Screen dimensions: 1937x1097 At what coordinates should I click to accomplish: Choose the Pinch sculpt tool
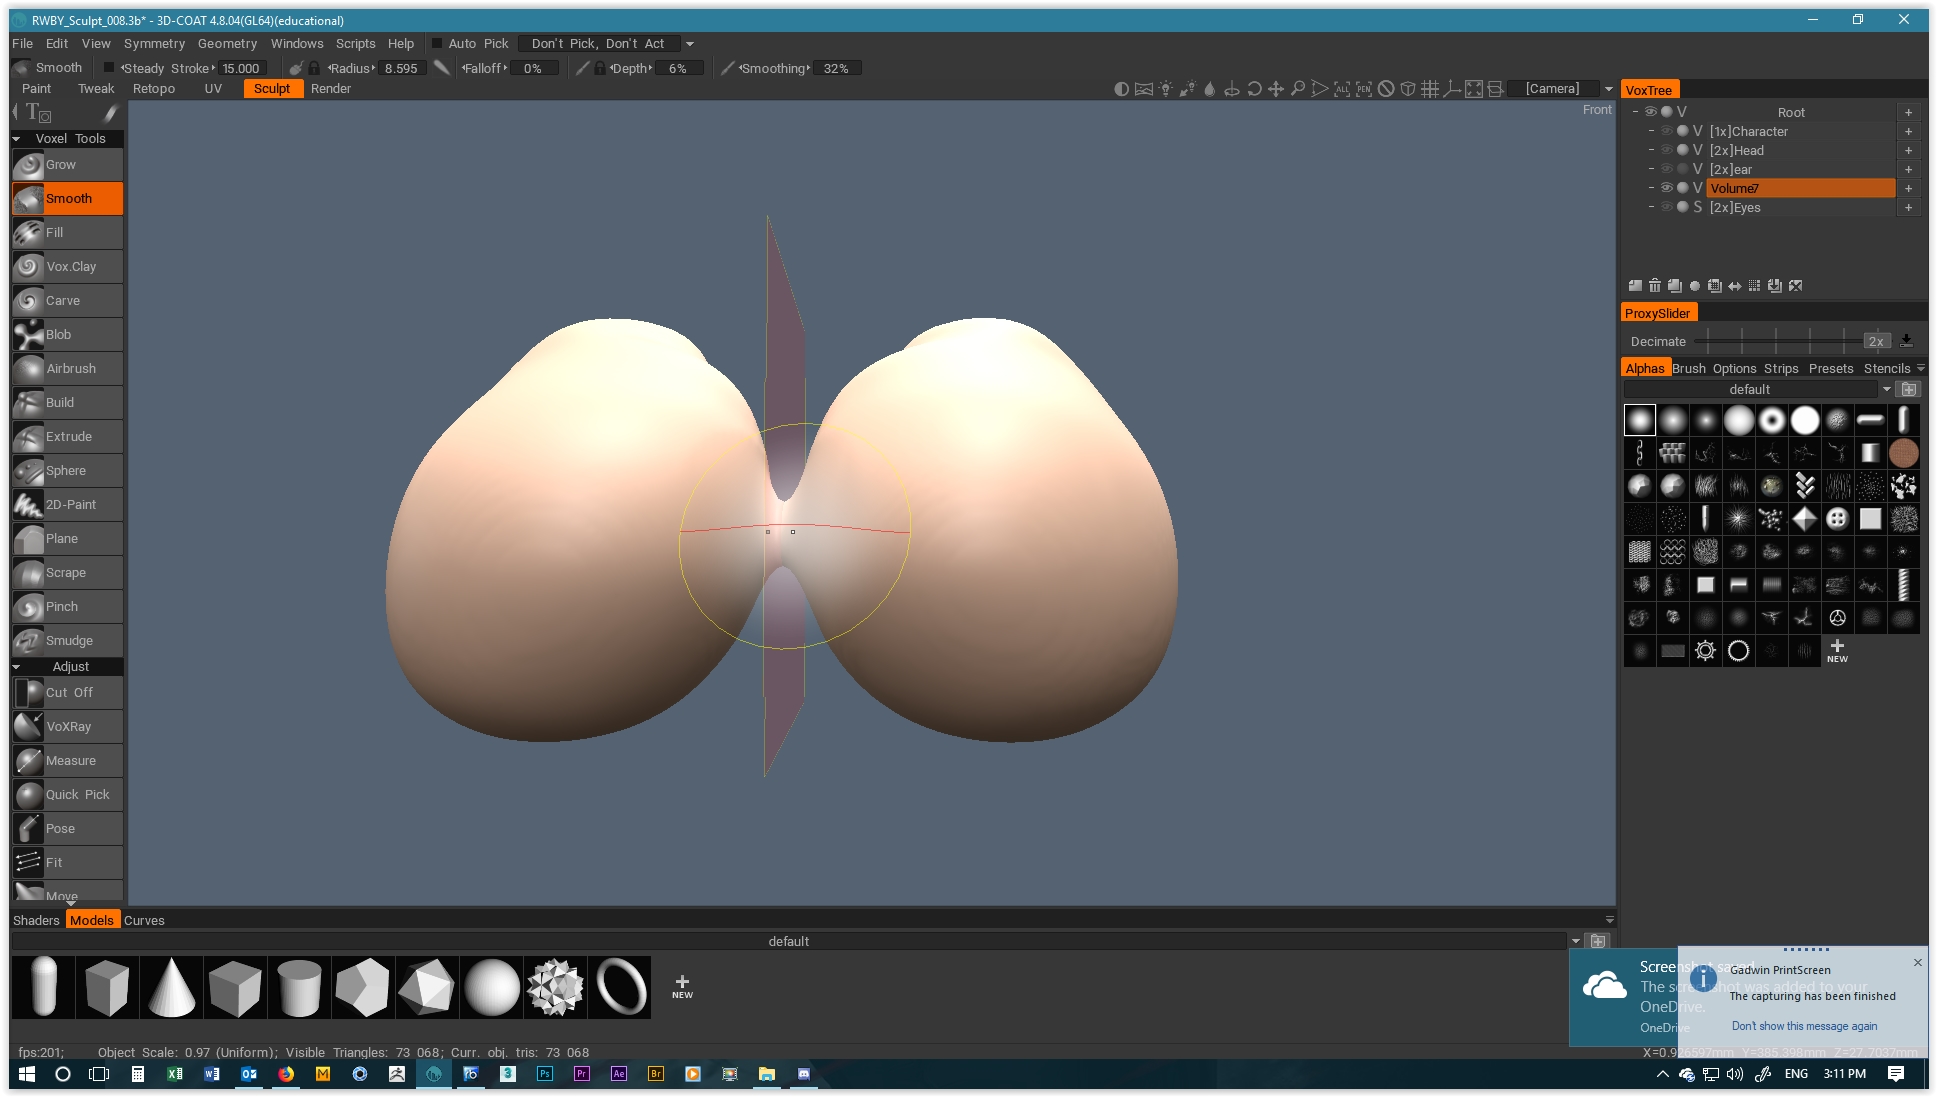tap(67, 607)
